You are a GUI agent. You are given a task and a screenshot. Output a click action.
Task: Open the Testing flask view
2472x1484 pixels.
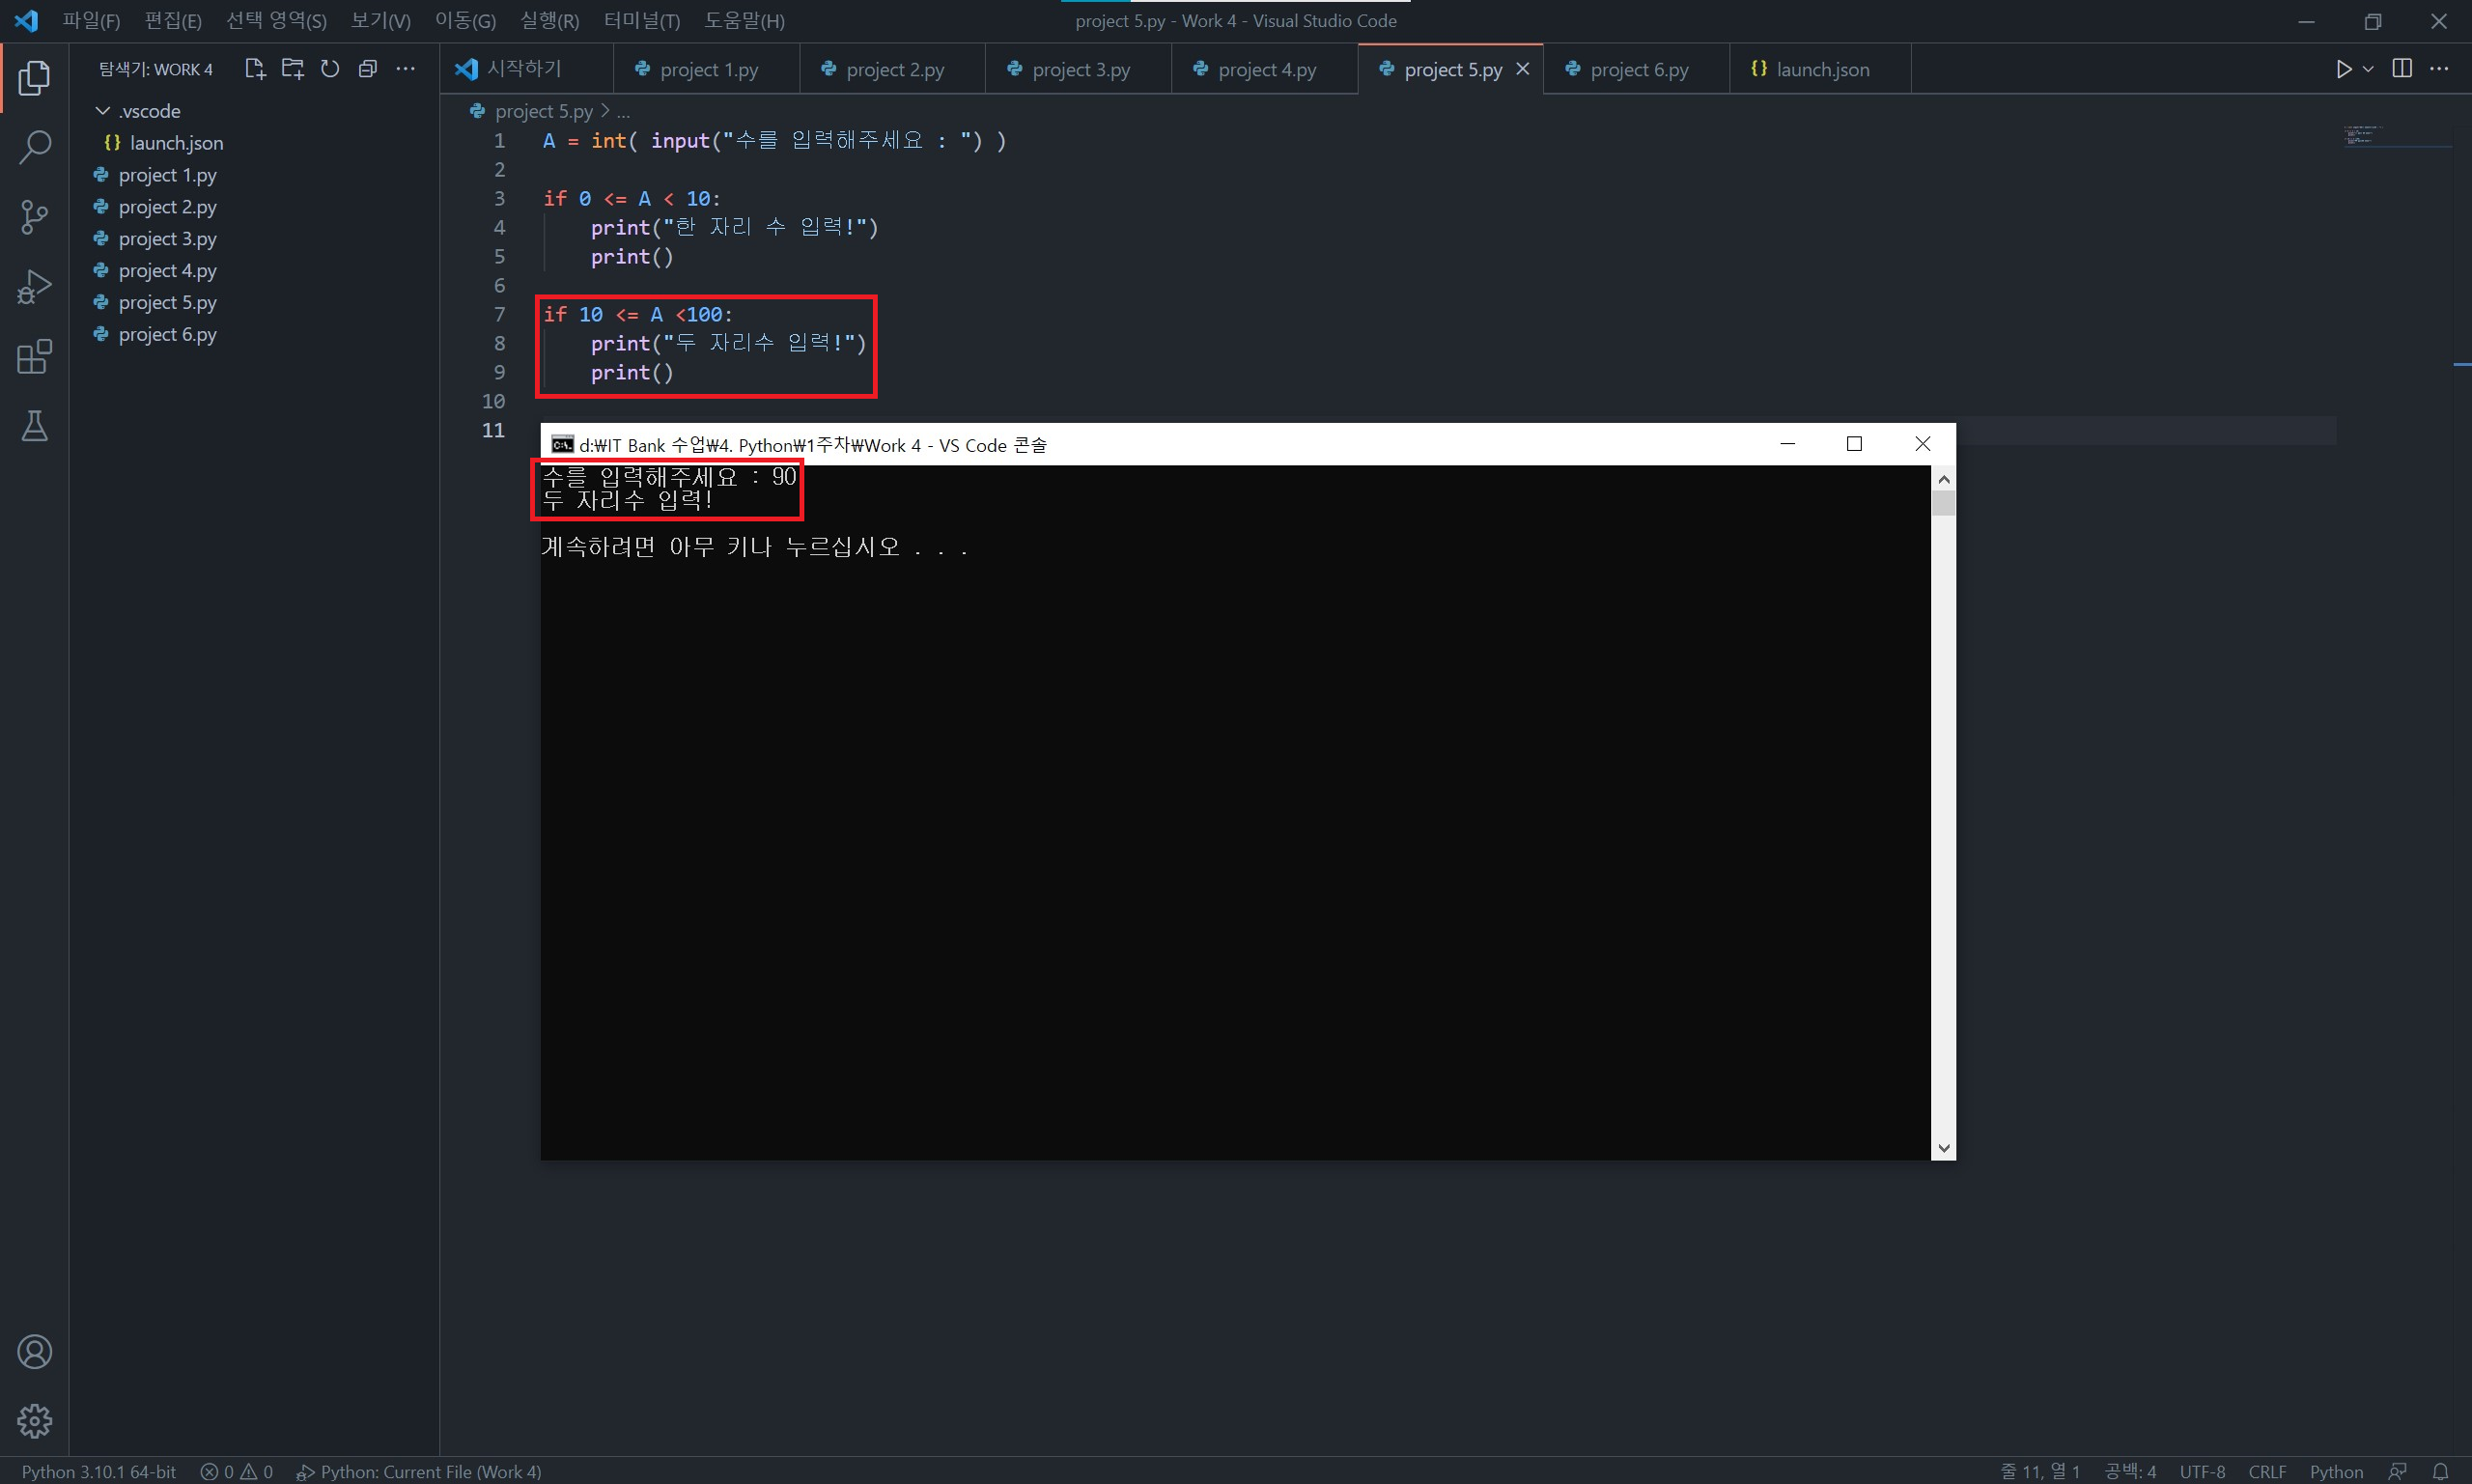(34, 427)
